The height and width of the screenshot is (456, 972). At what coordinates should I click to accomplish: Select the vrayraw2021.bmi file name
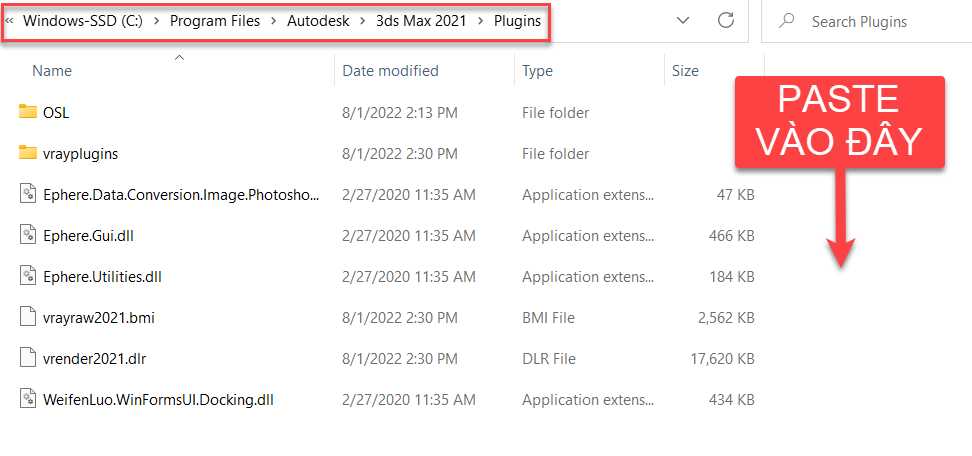99,317
